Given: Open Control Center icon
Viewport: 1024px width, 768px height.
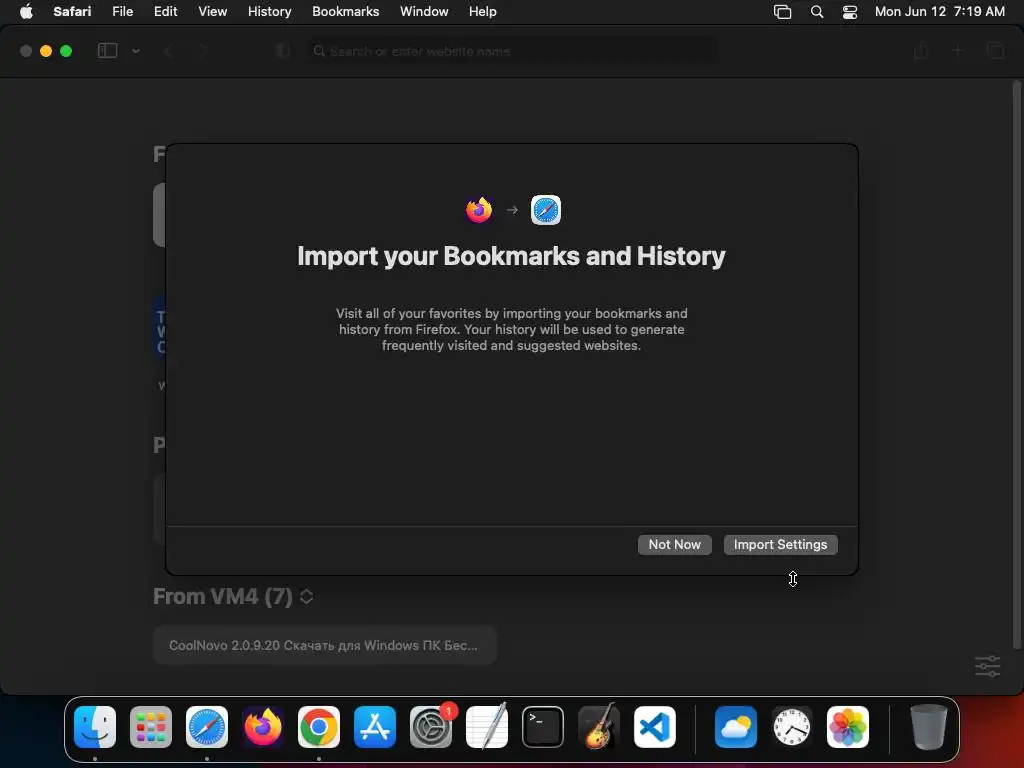Looking at the screenshot, I should 850,12.
